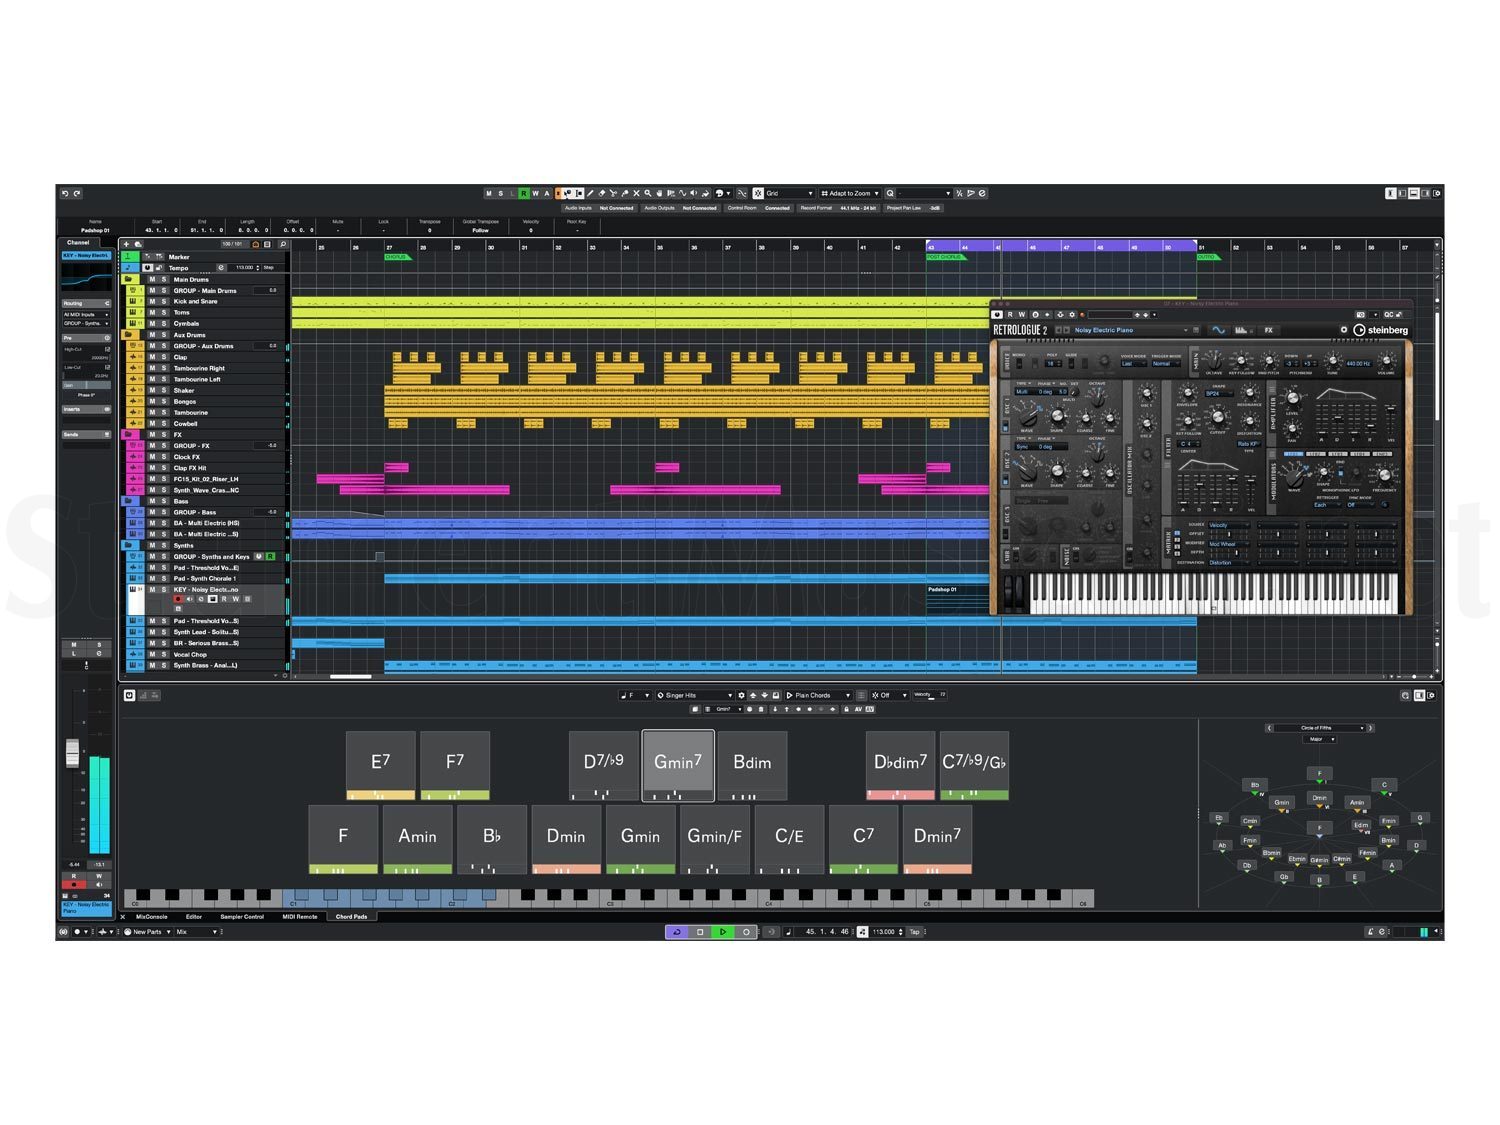Image resolution: width=1500 pixels, height=1125 pixels.
Task: Open the Circle of Fifths chord assistant
Action: point(1318,727)
